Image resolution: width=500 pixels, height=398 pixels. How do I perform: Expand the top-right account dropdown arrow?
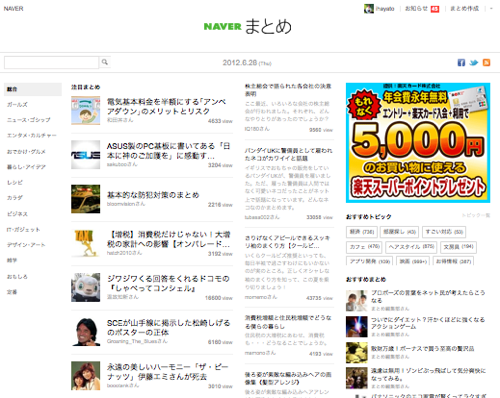tap(491, 9)
